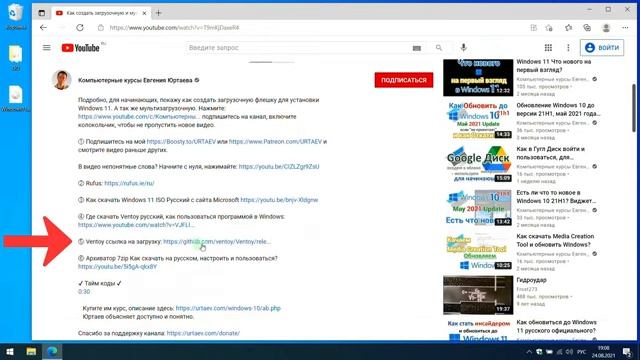Open the urtaev.com/donate link
Image resolution: width=640 pixels, height=360 pixels.
(203, 333)
